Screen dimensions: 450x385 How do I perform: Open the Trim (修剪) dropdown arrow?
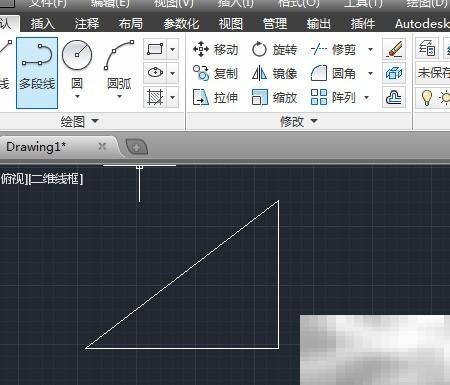pos(370,50)
